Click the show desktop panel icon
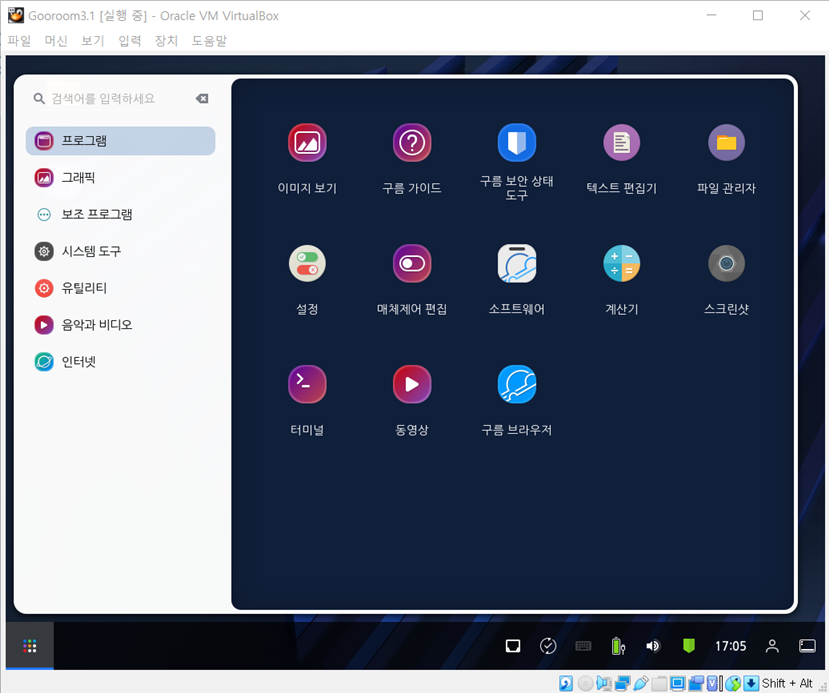Image resolution: width=831 pixels, height=695 pixels. click(x=809, y=647)
